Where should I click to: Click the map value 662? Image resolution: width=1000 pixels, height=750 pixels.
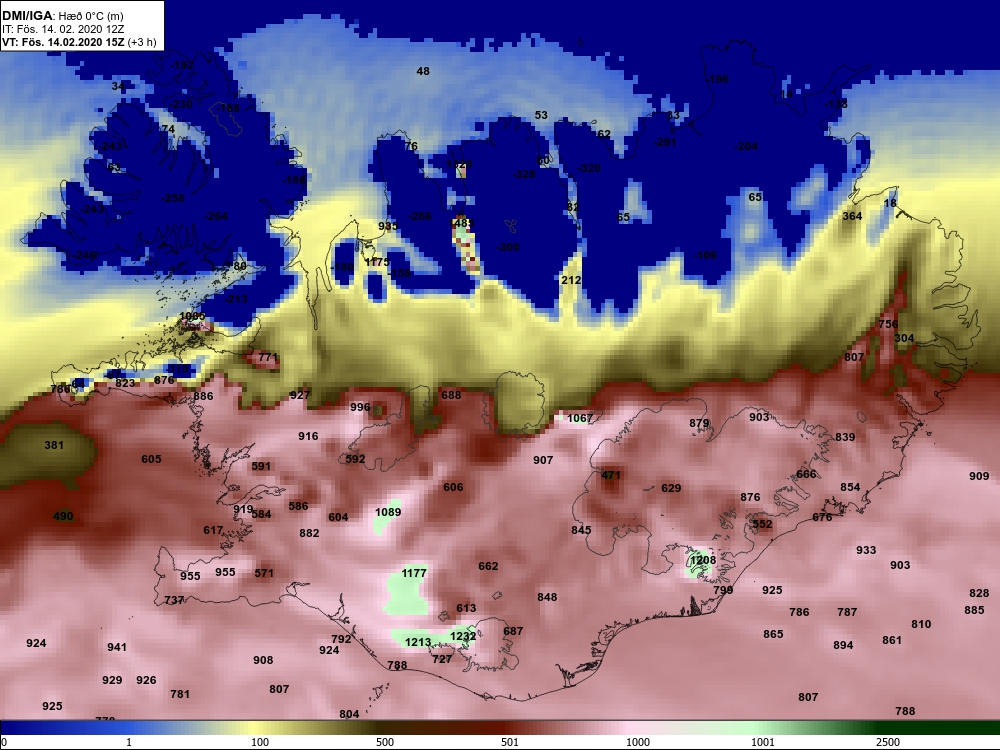pyautogui.click(x=488, y=566)
